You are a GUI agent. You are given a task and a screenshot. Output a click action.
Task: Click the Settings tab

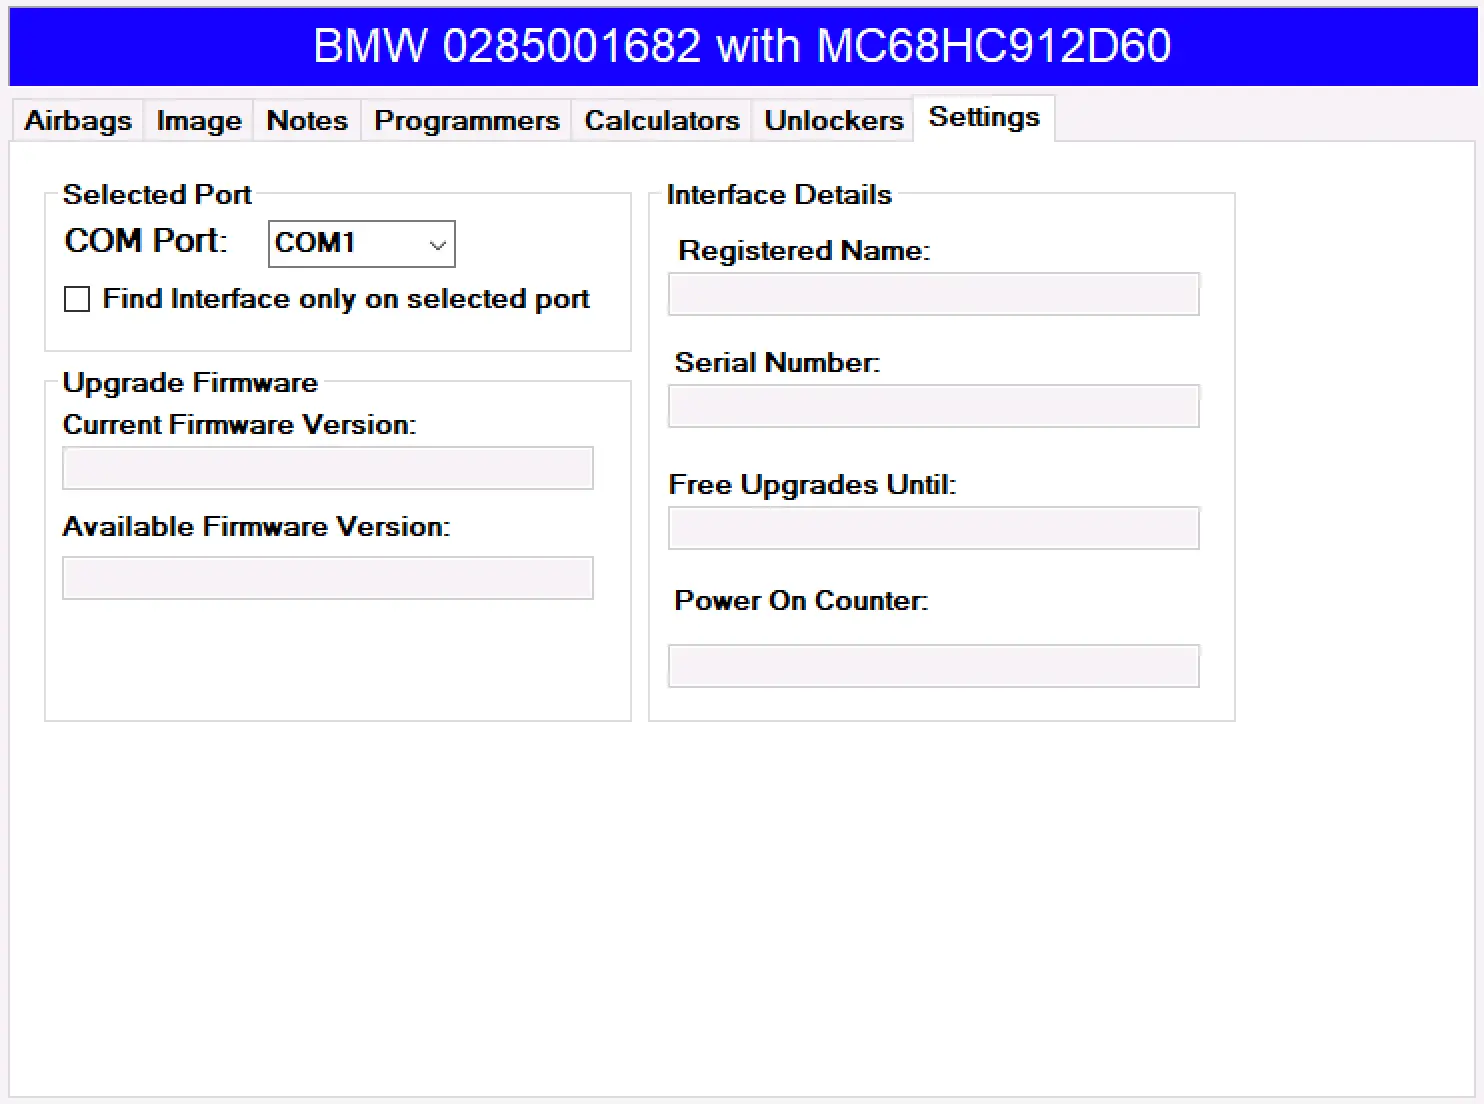[x=984, y=118]
